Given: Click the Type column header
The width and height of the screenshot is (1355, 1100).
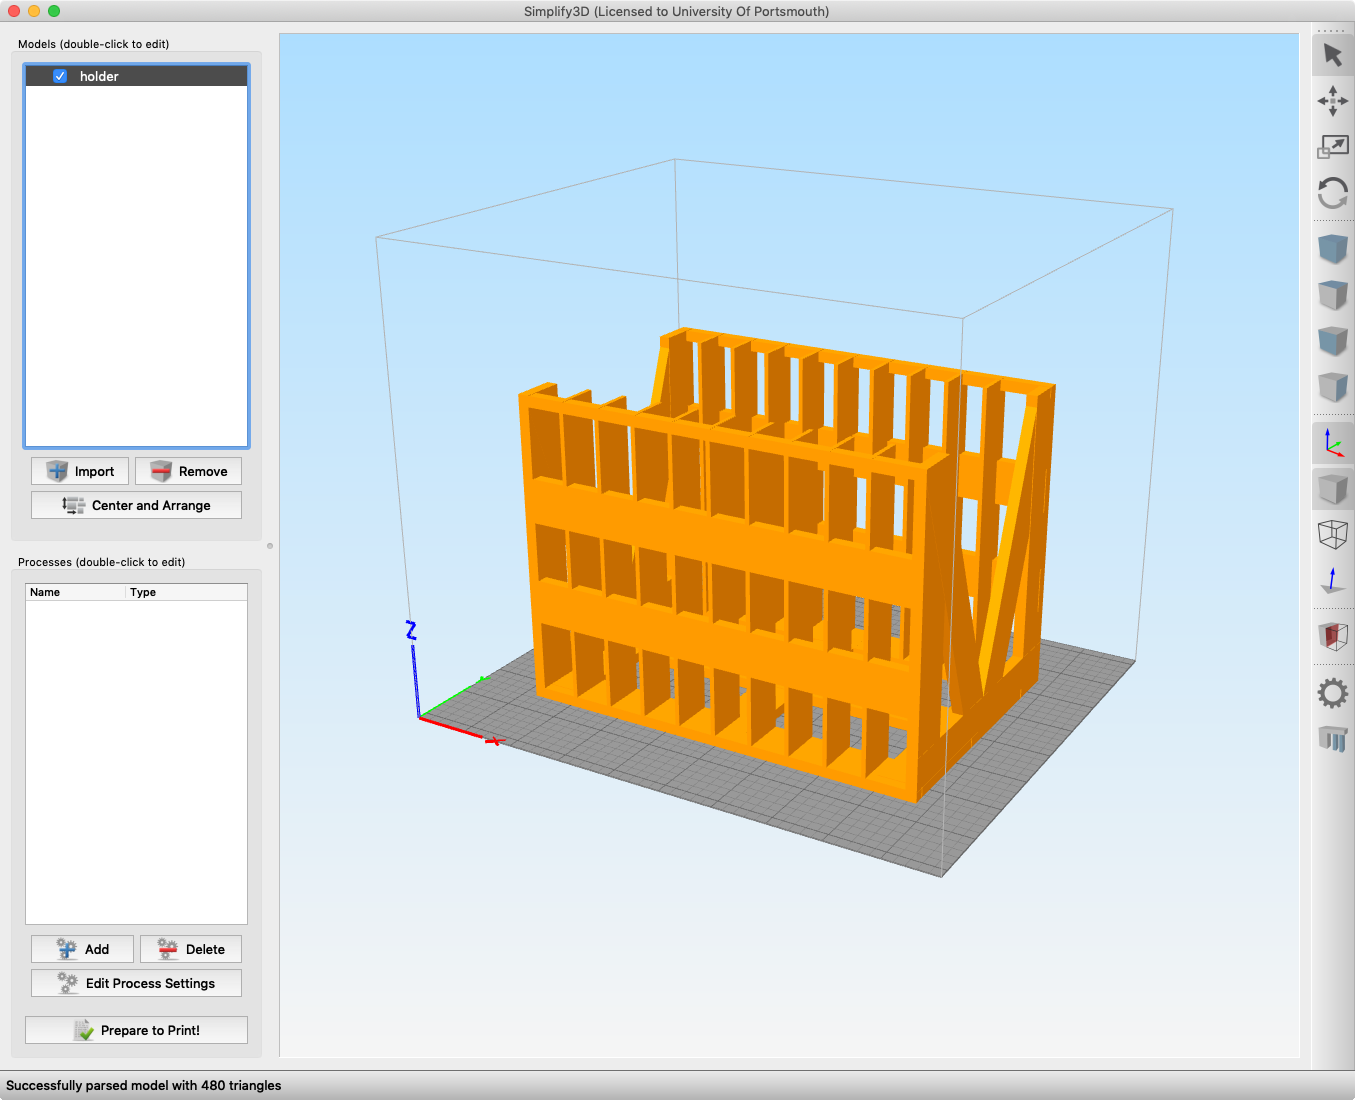Looking at the screenshot, I should coord(142,592).
